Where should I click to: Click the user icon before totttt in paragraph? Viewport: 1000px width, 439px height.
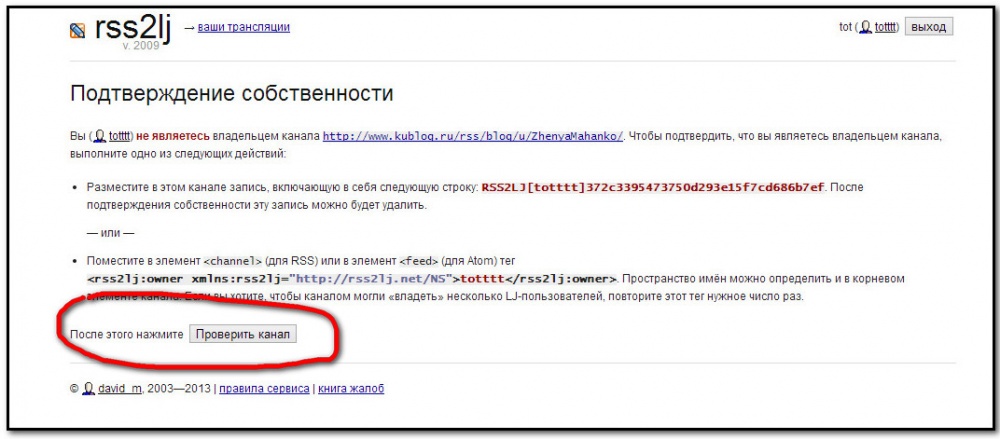pyautogui.click(x=100, y=136)
